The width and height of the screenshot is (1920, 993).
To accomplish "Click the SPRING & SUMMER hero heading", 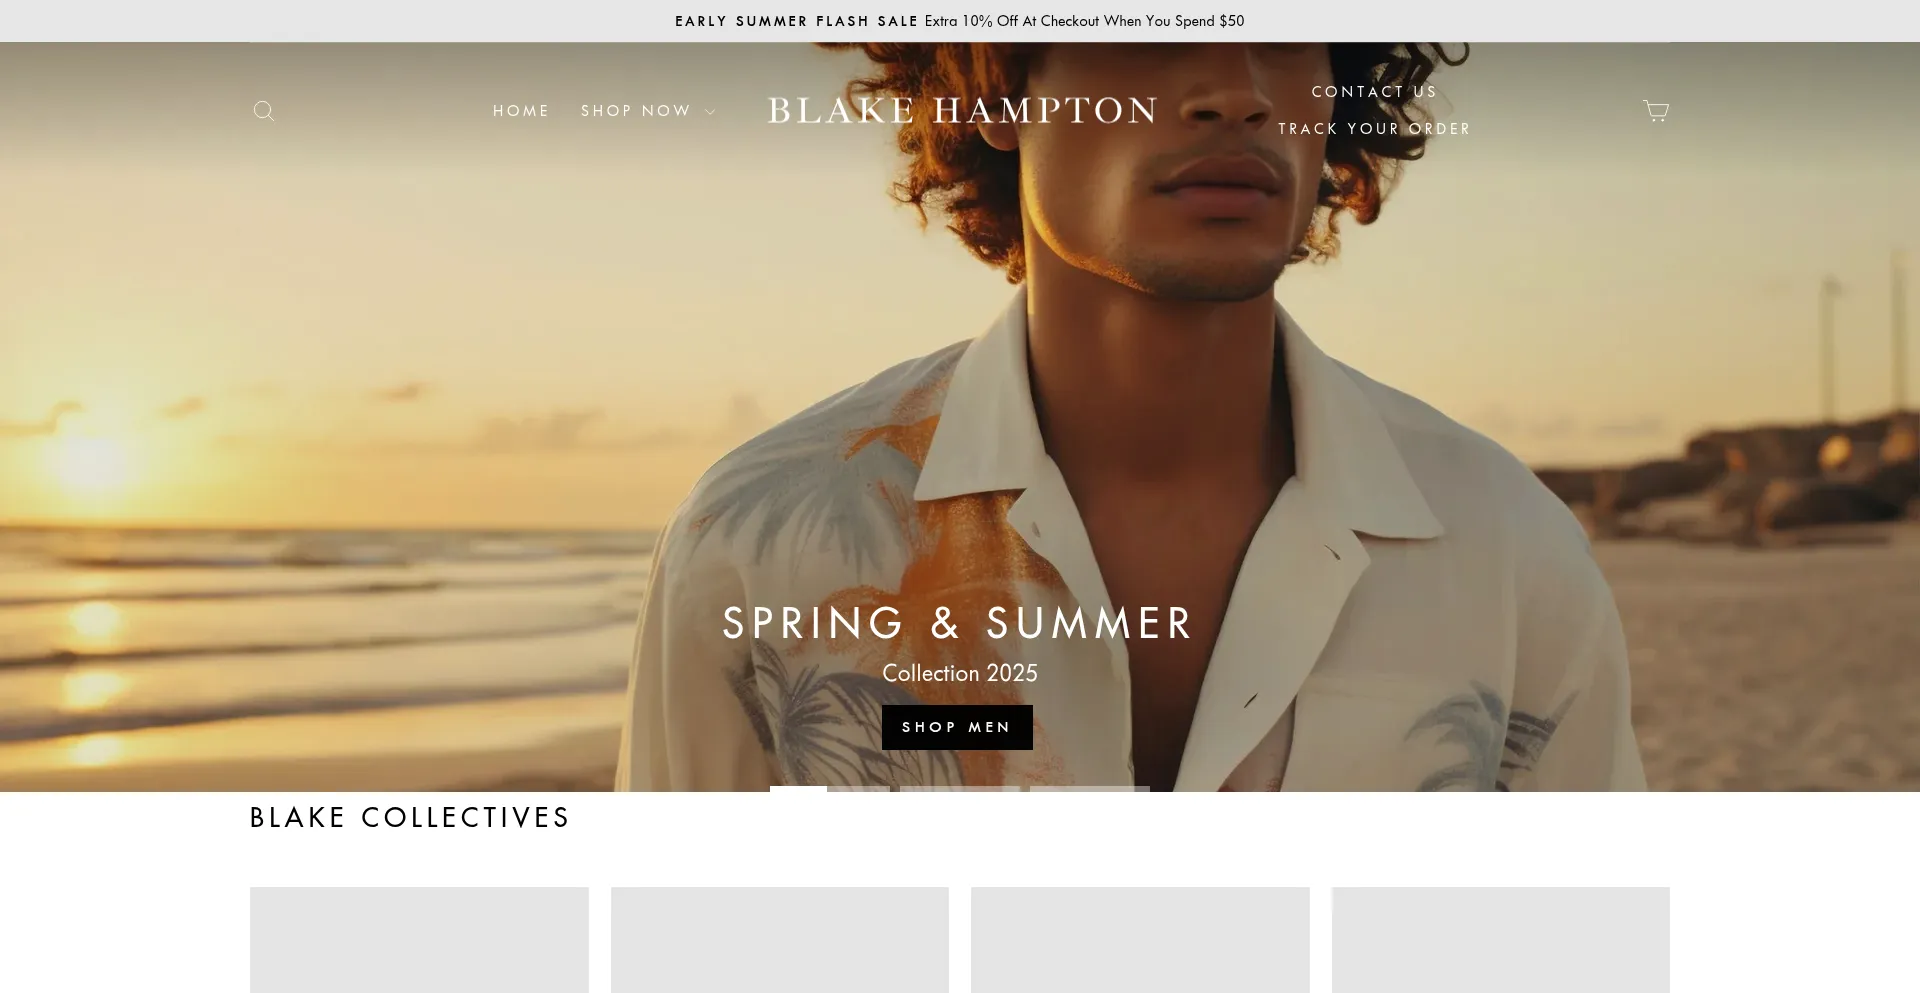I will point(958,623).
